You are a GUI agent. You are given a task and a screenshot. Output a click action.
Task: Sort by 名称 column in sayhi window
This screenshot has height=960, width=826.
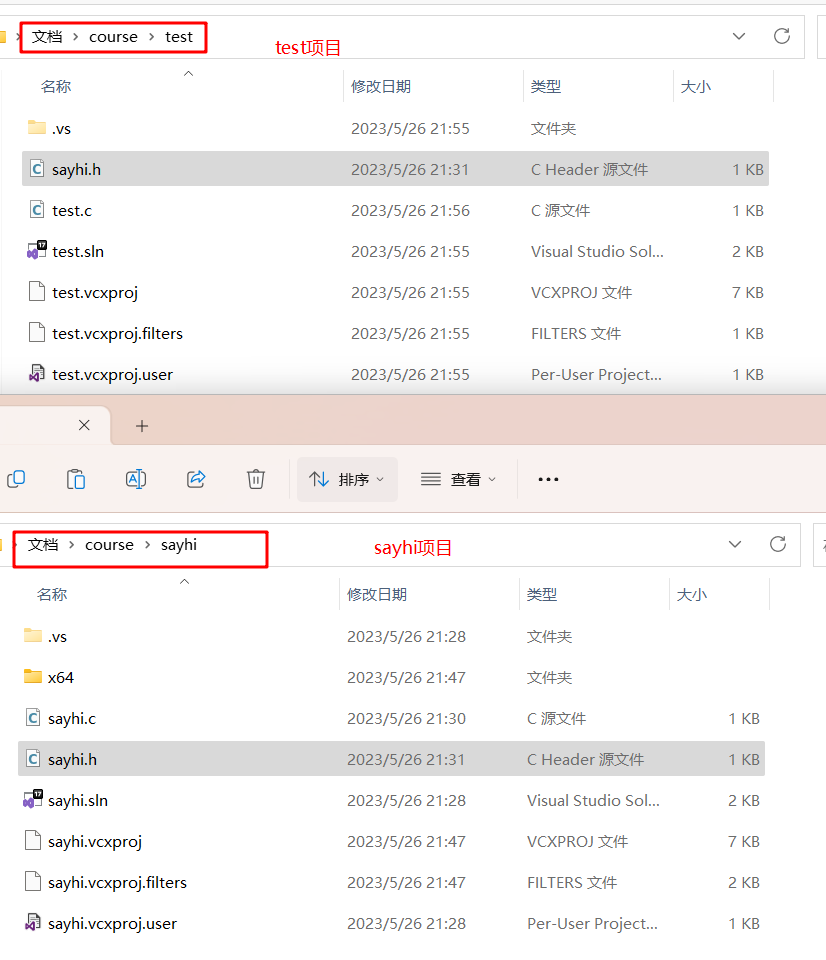(x=51, y=594)
